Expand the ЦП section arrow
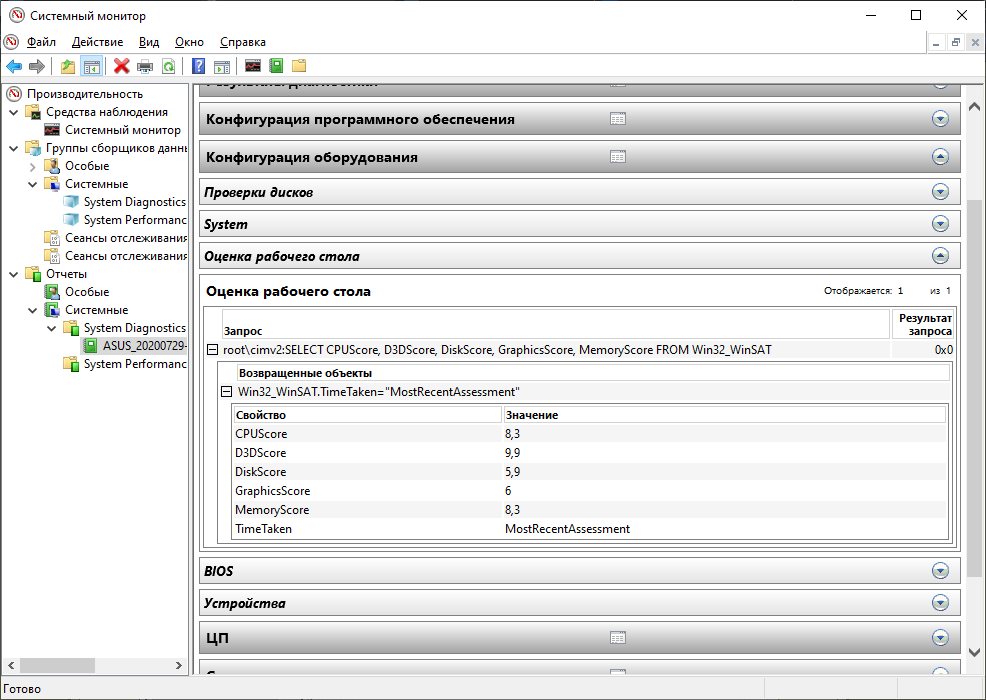Viewport: 986px width, 700px height. (940, 638)
